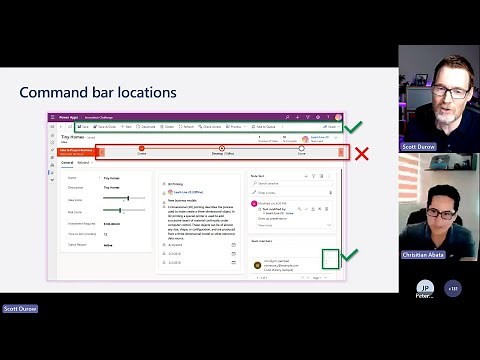Open Pinned in the left sidebar
Image resolution: width=480 pixels, height=360 pixels.
[x=52, y=150]
